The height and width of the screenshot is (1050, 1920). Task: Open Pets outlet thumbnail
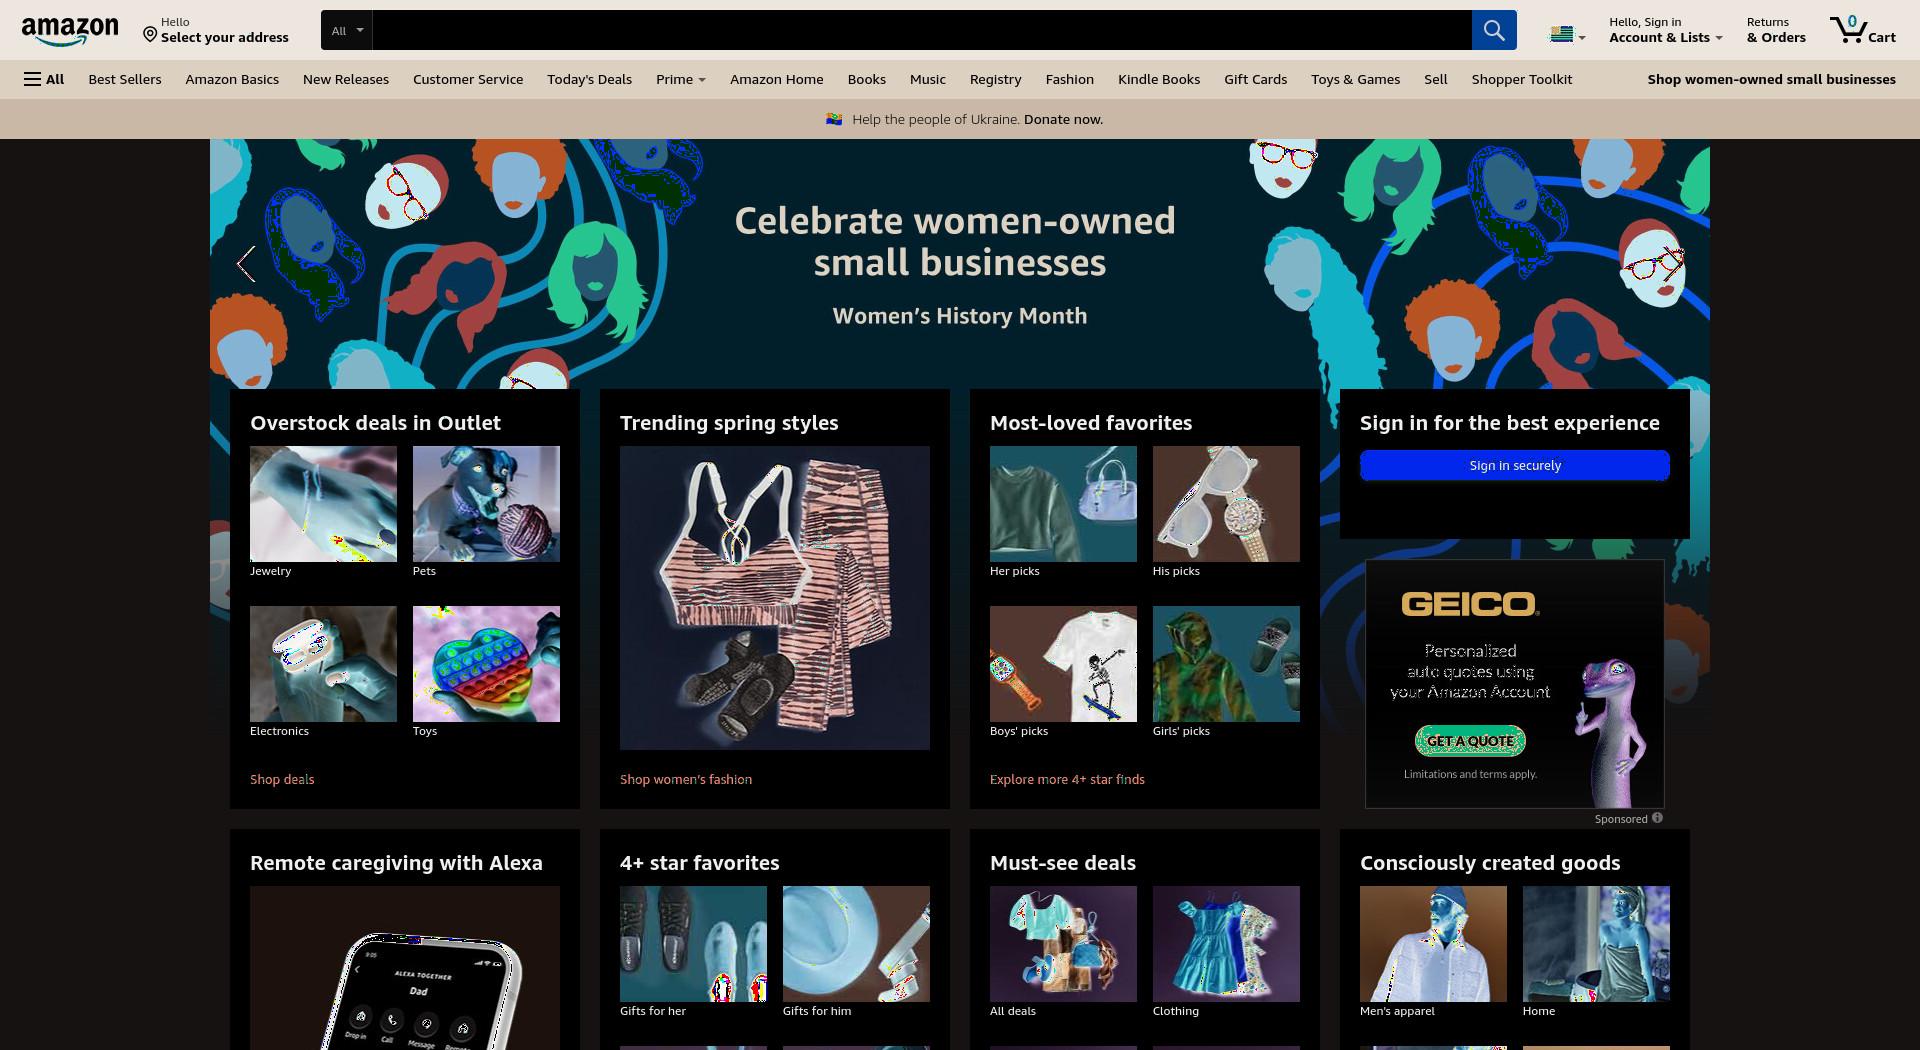(x=486, y=504)
